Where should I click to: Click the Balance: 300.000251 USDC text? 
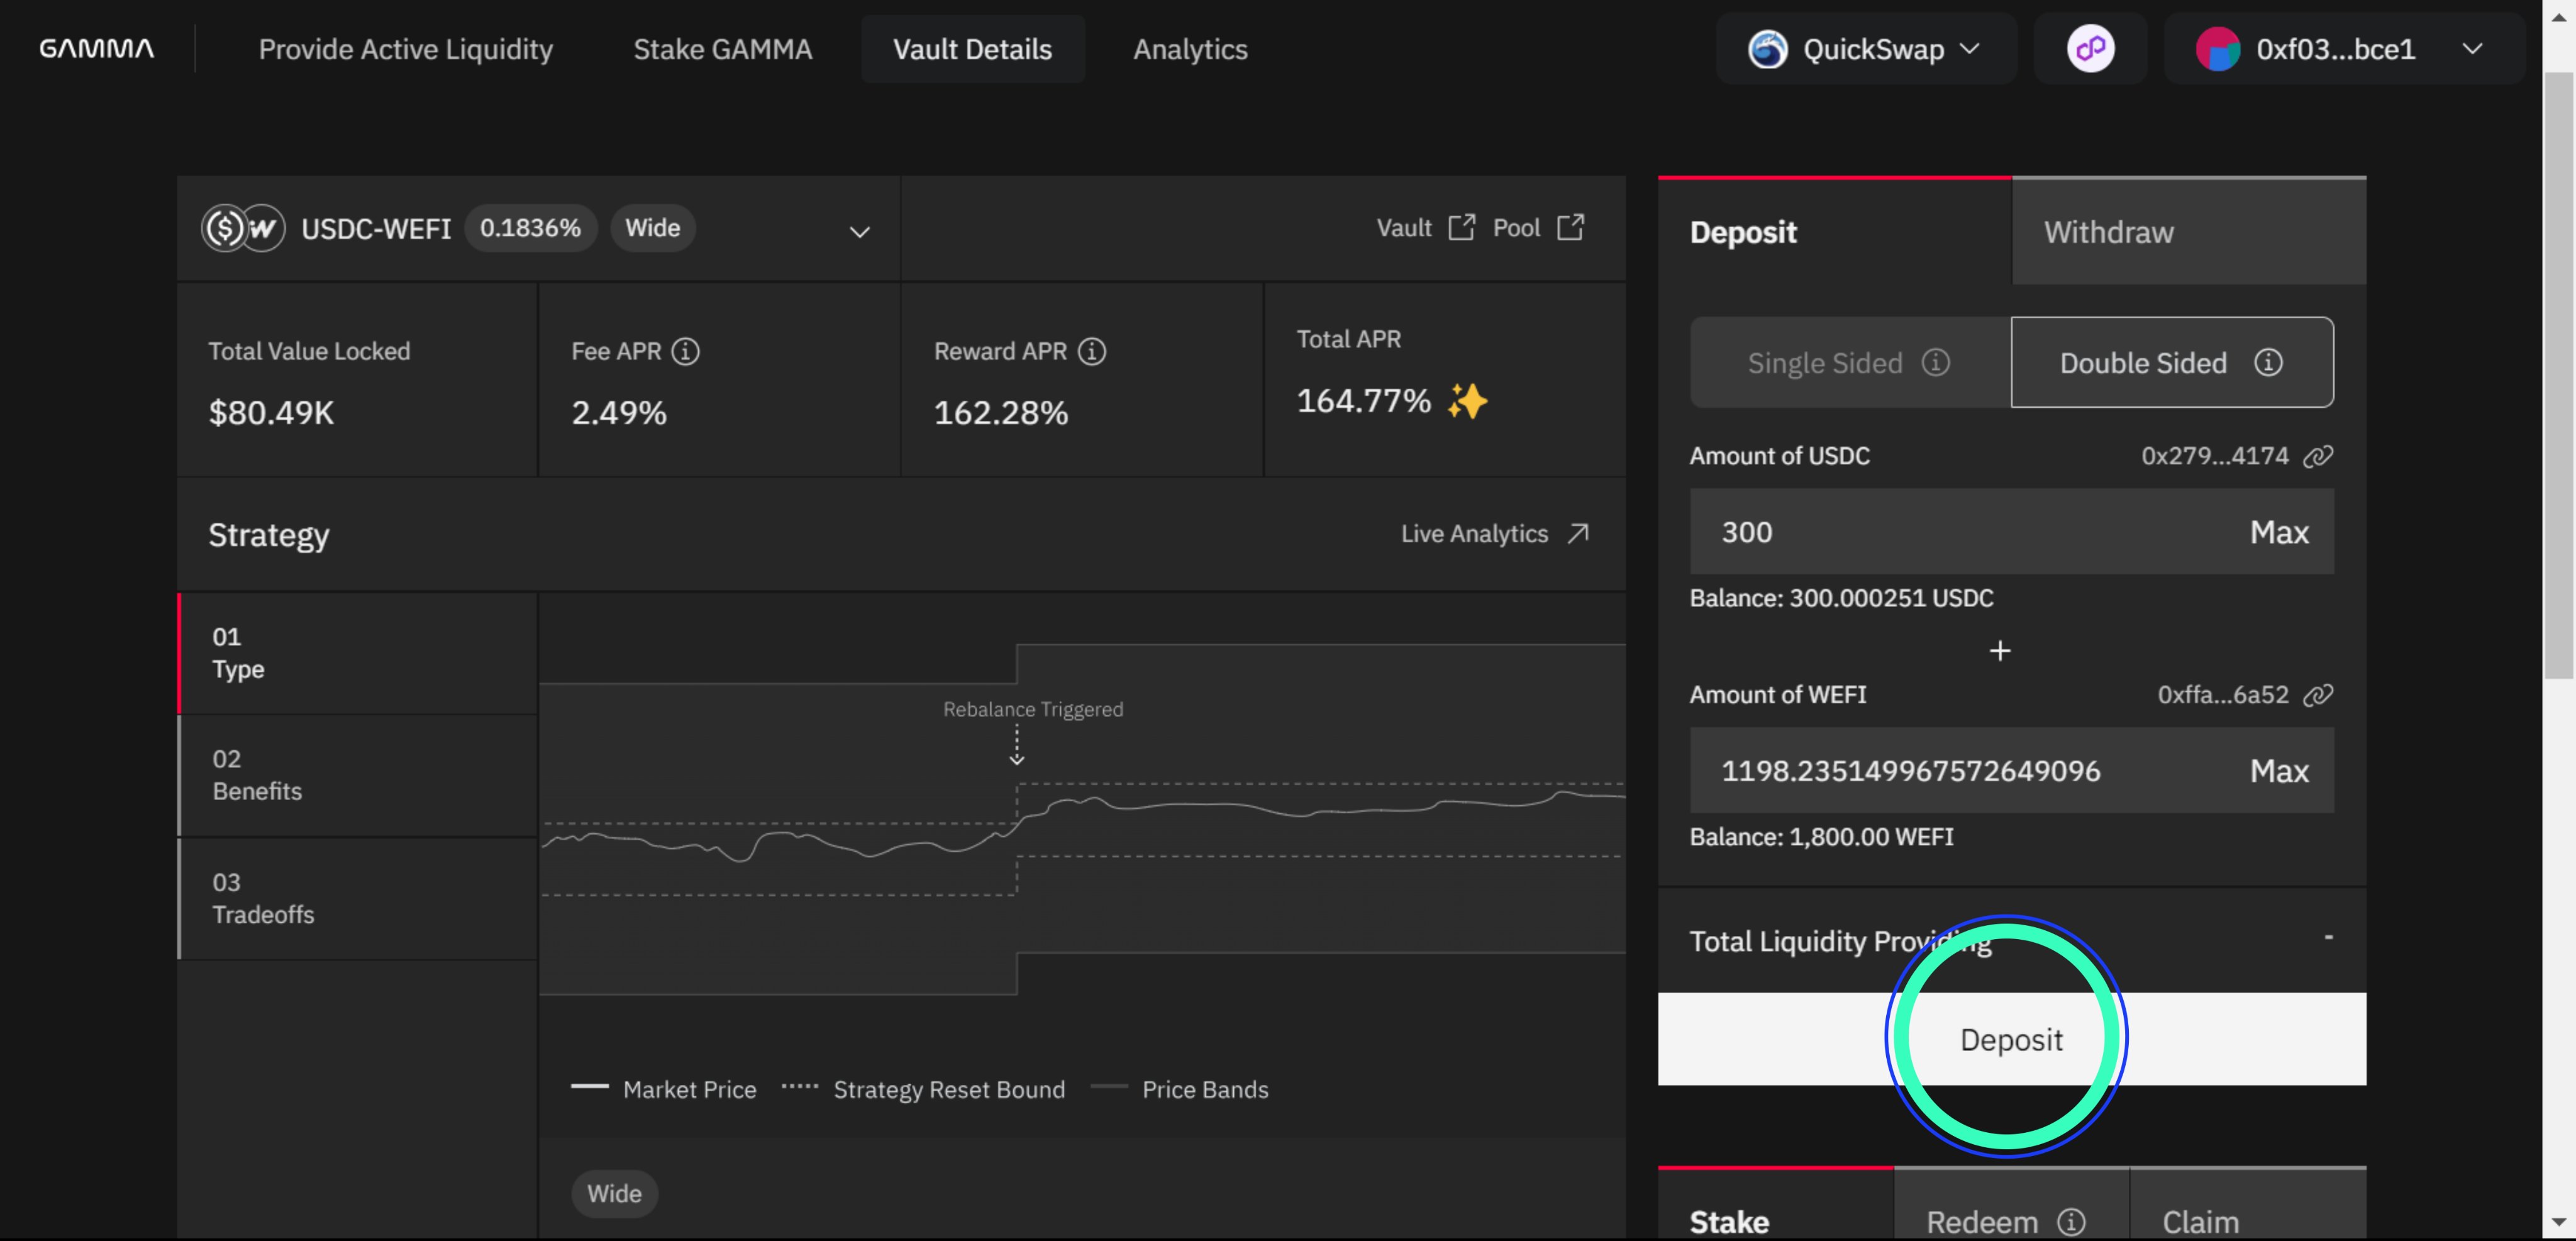(1841, 598)
